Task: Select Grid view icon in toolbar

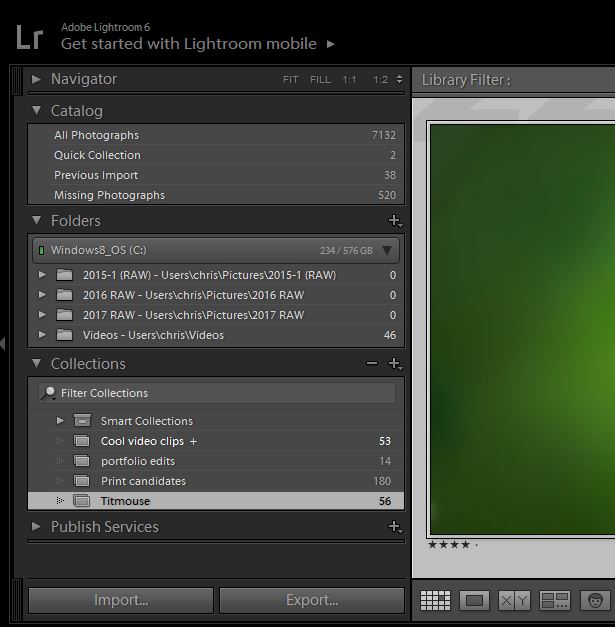Action: [435, 600]
